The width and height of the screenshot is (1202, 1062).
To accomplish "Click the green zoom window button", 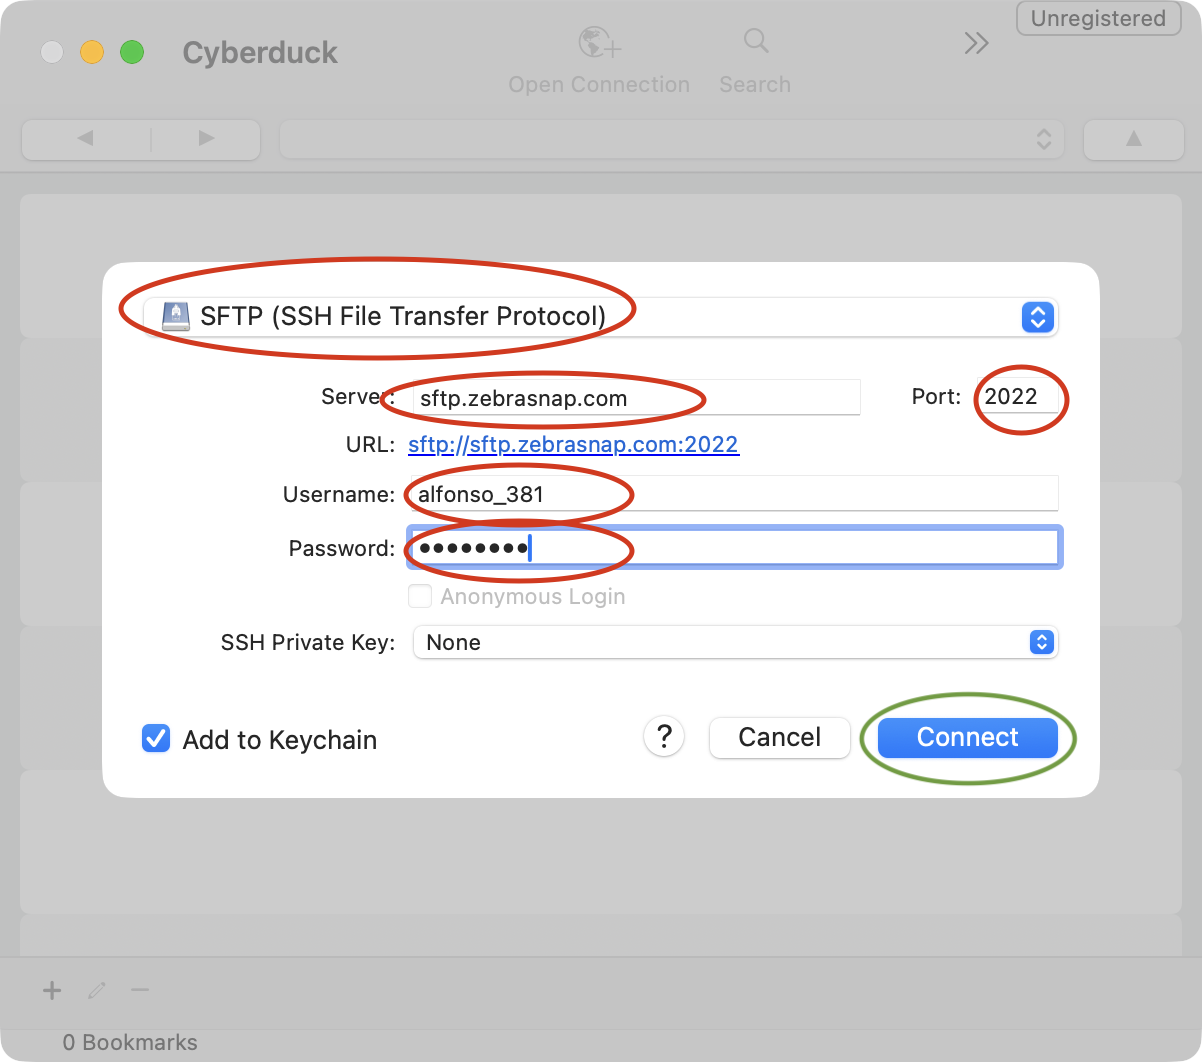I will point(132,52).
